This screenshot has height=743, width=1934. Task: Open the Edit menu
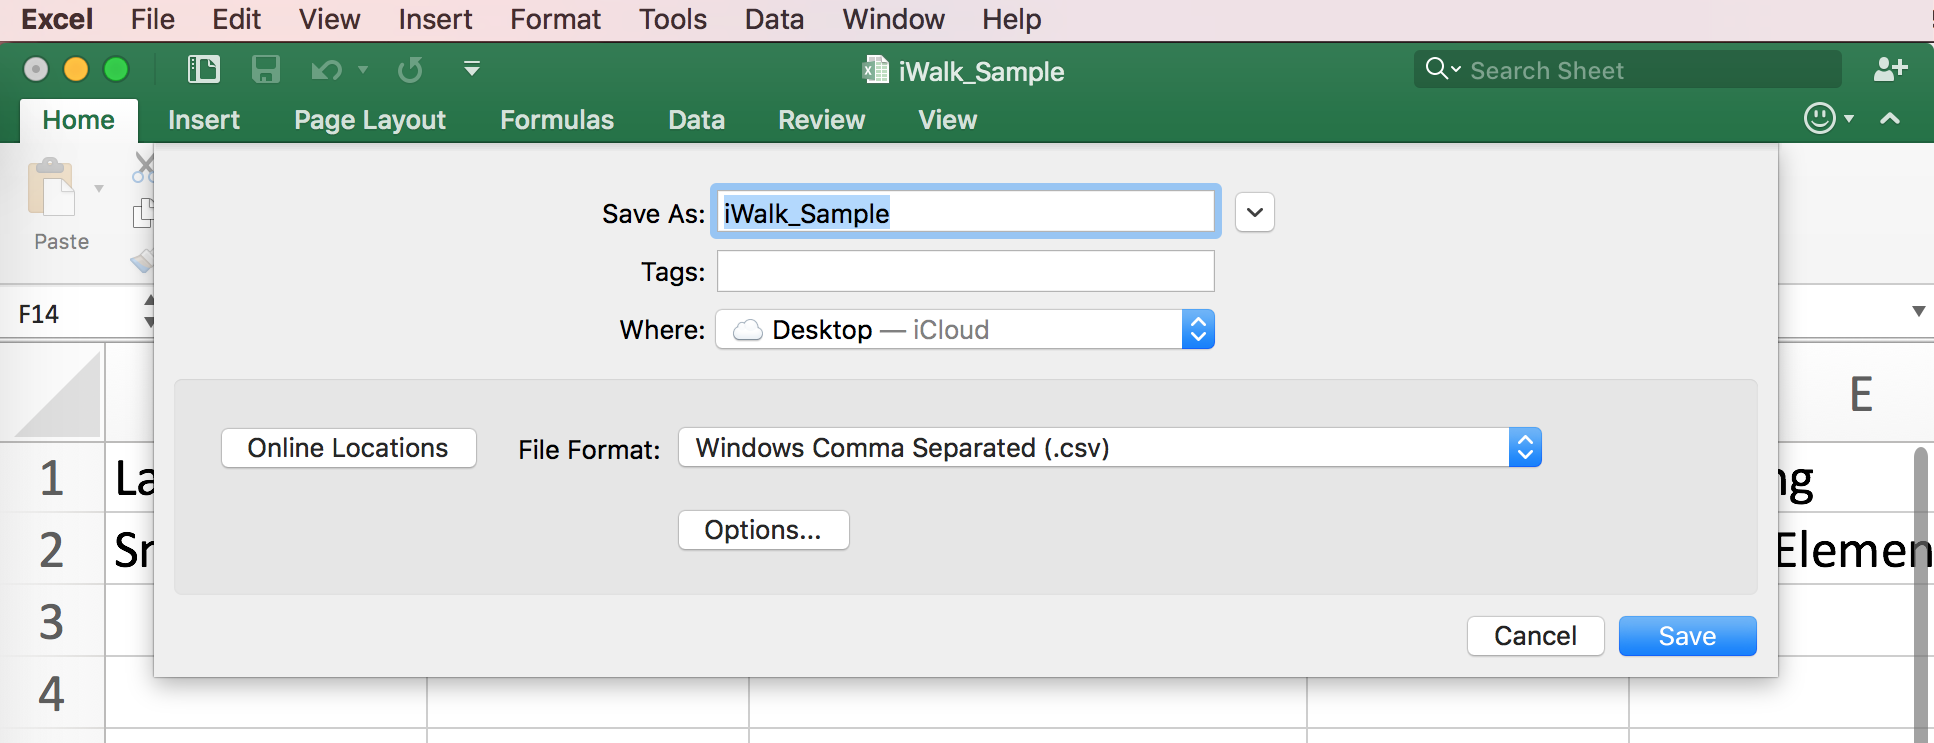[x=236, y=19]
